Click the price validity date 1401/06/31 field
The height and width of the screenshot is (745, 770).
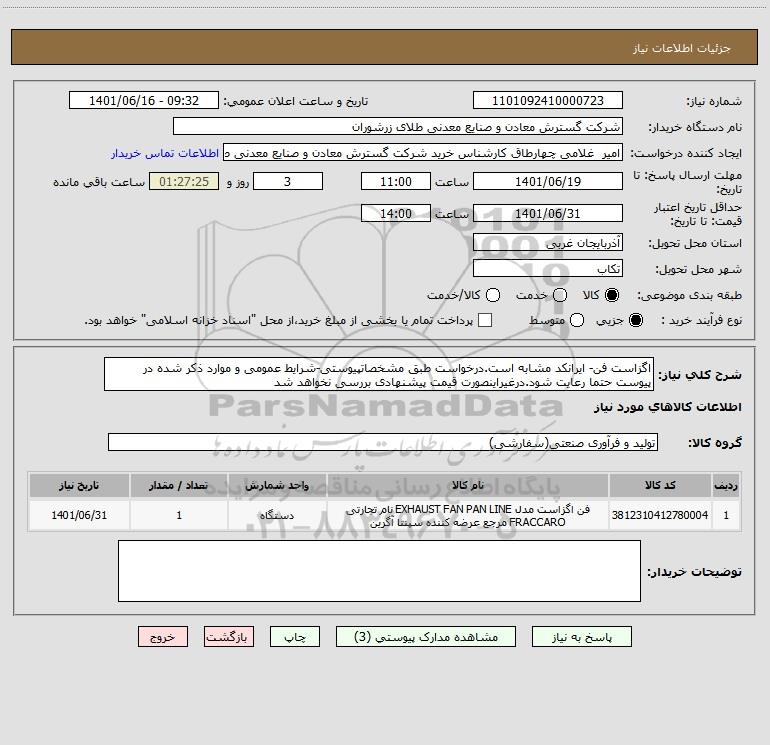tap(548, 214)
